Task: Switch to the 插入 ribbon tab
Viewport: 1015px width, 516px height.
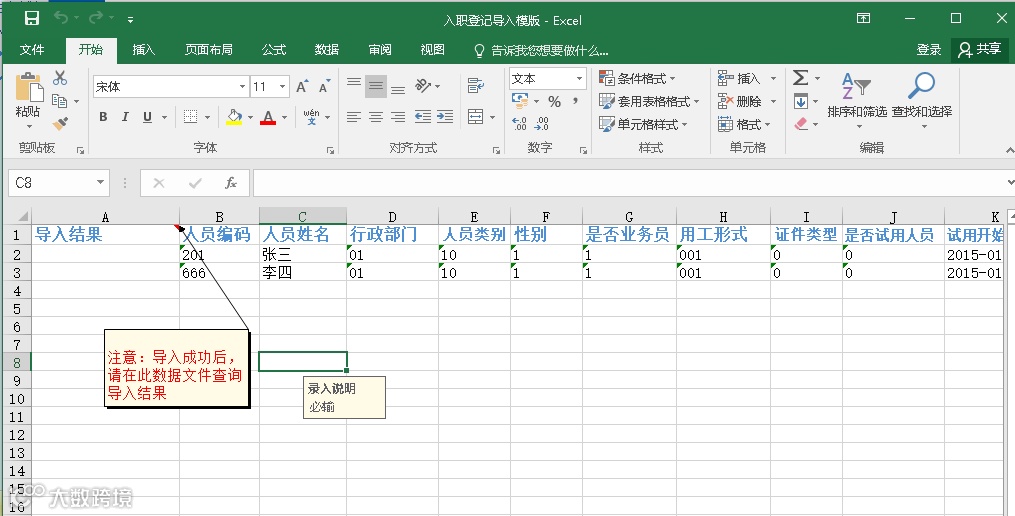Action: pyautogui.click(x=143, y=50)
